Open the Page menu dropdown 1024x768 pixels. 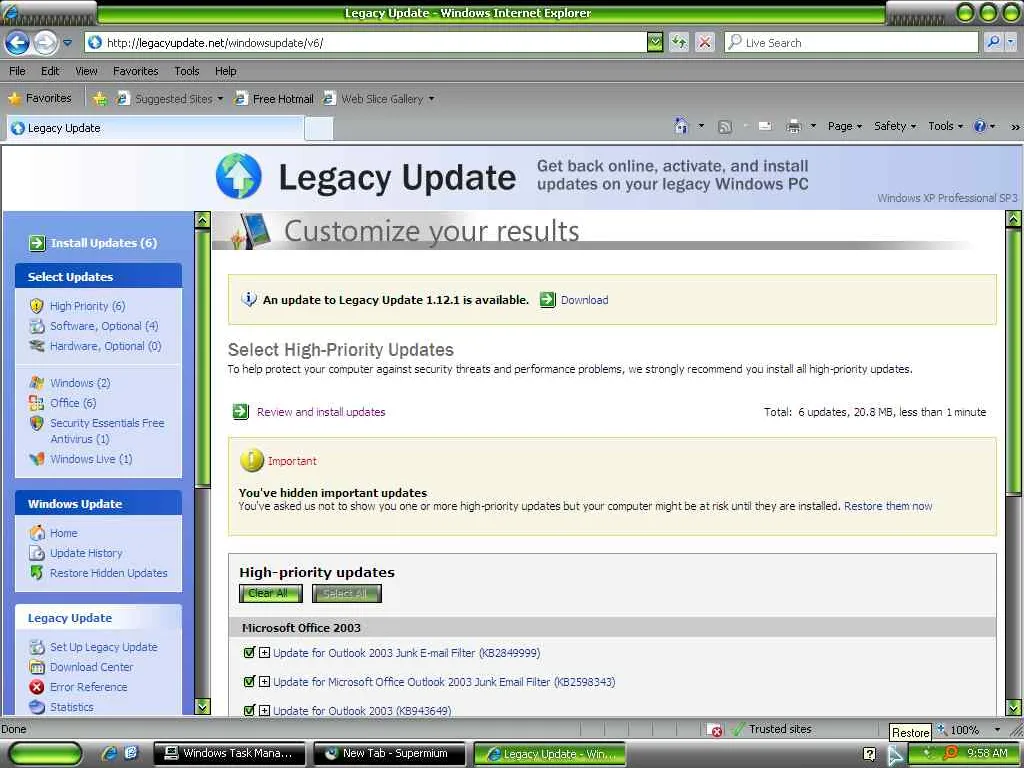[x=844, y=126]
